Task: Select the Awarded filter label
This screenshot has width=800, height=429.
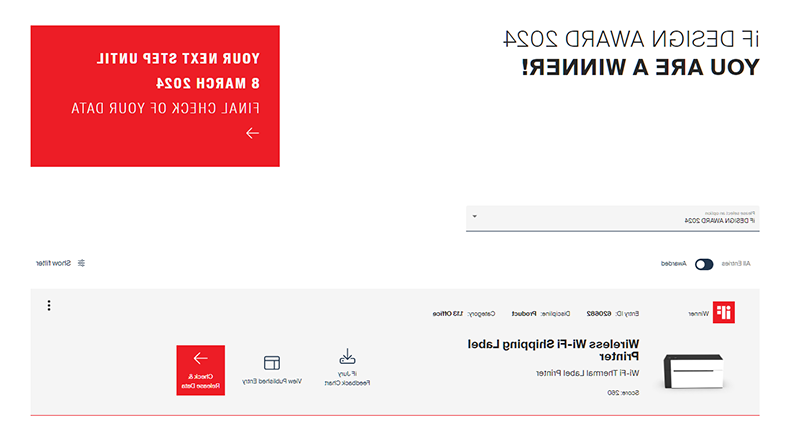Action: tap(674, 264)
